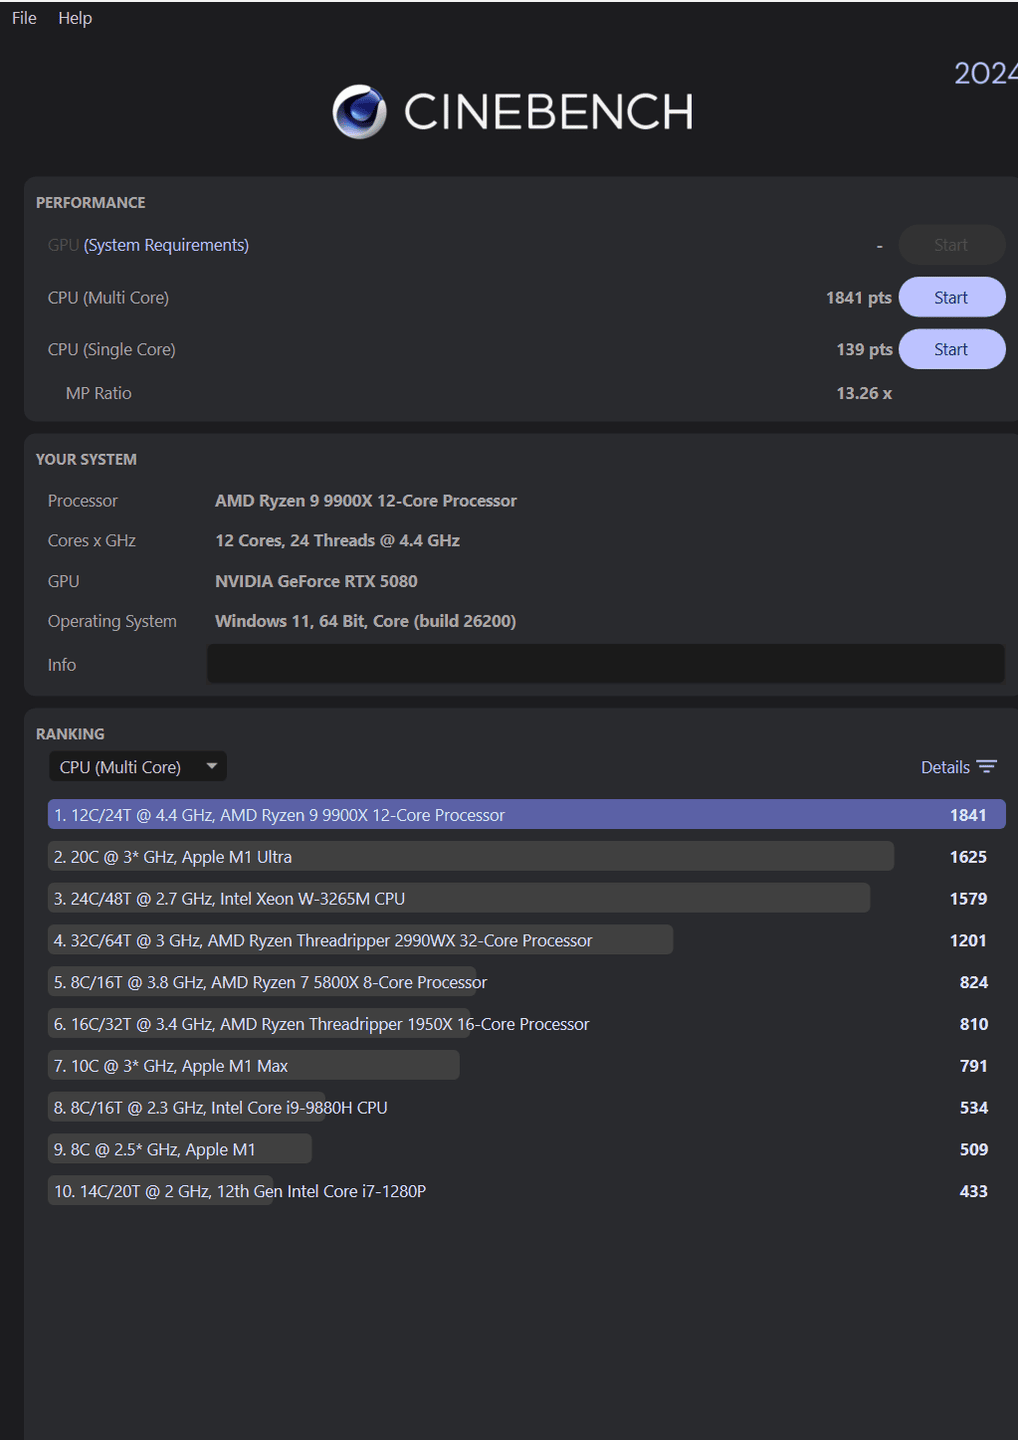Select ranking row Intel Core i7-1280P

(526, 1192)
